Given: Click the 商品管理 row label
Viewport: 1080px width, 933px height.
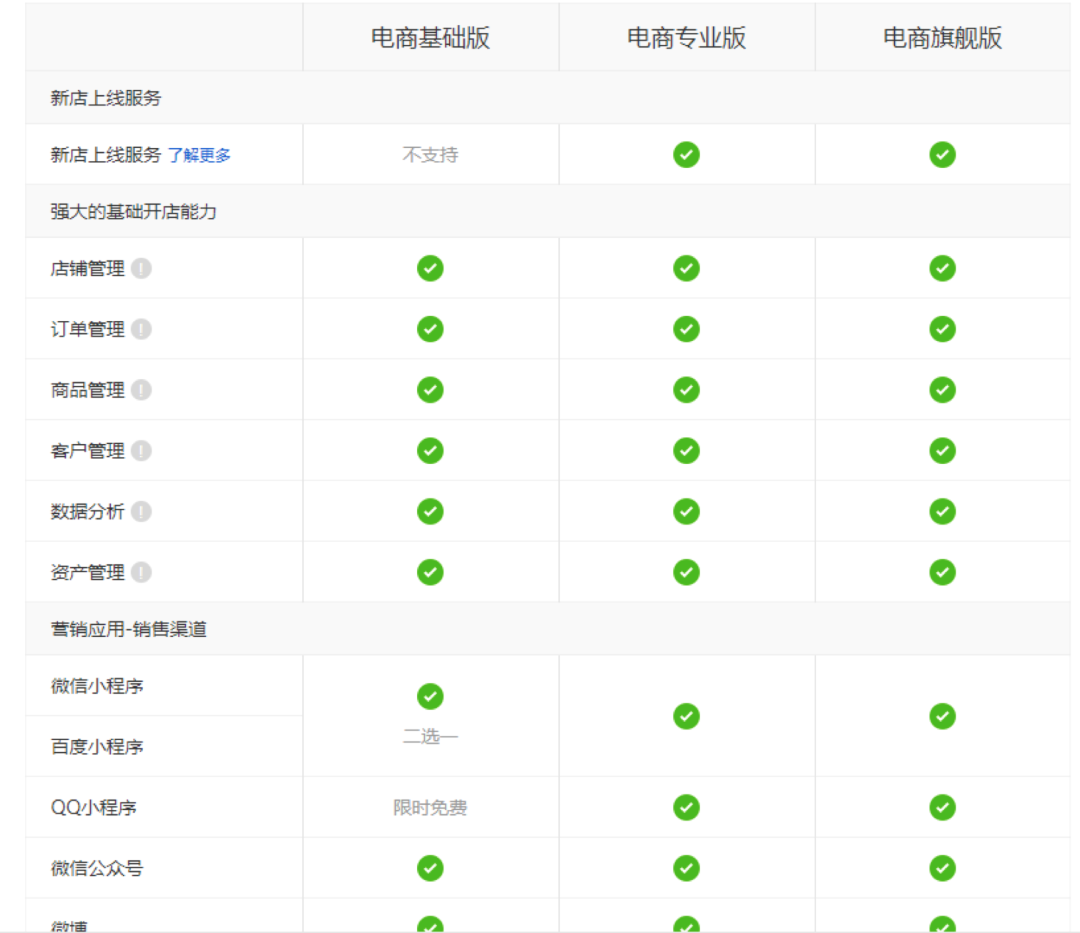Looking at the screenshot, I should coord(87,390).
